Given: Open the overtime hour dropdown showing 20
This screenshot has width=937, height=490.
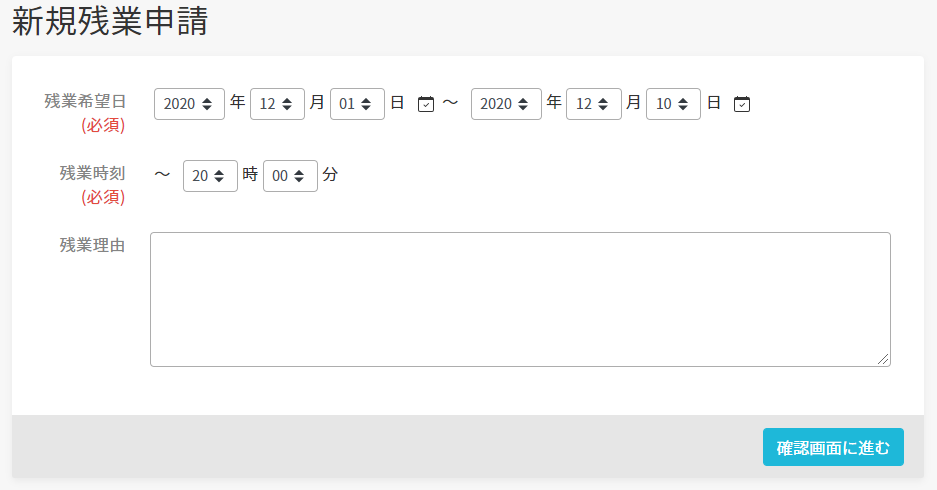Looking at the screenshot, I should pyautogui.click(x=210, y=176).
